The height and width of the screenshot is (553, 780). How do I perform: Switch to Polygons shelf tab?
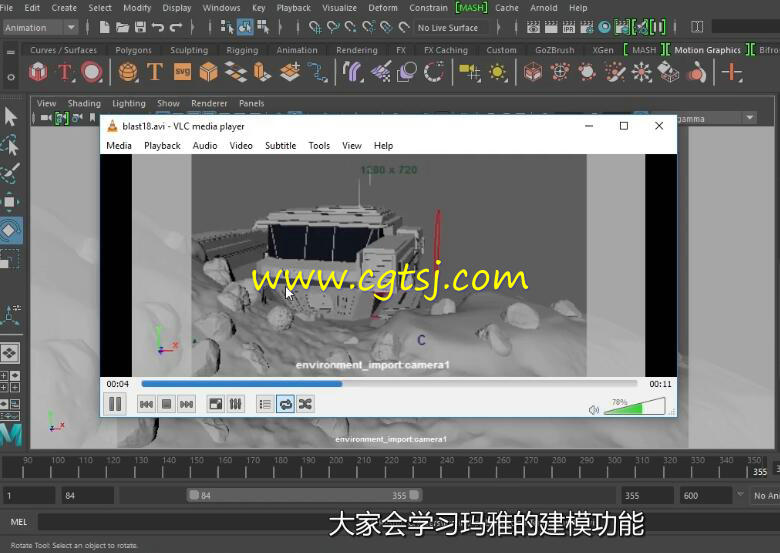133,50
